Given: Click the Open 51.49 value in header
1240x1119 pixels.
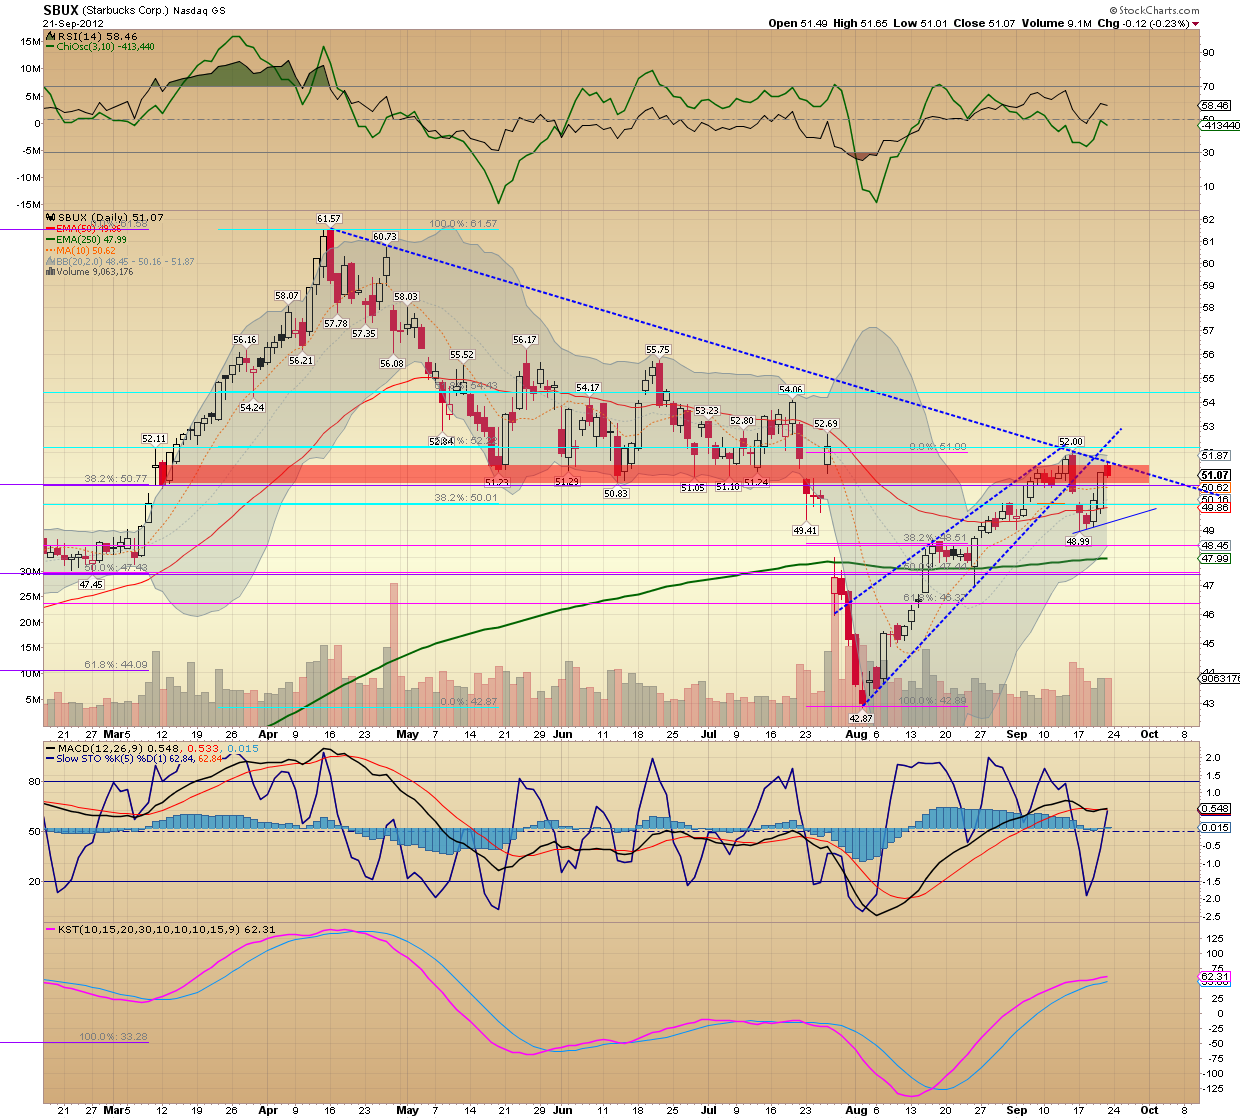Looking at the screenshot, I should [797, 23].
